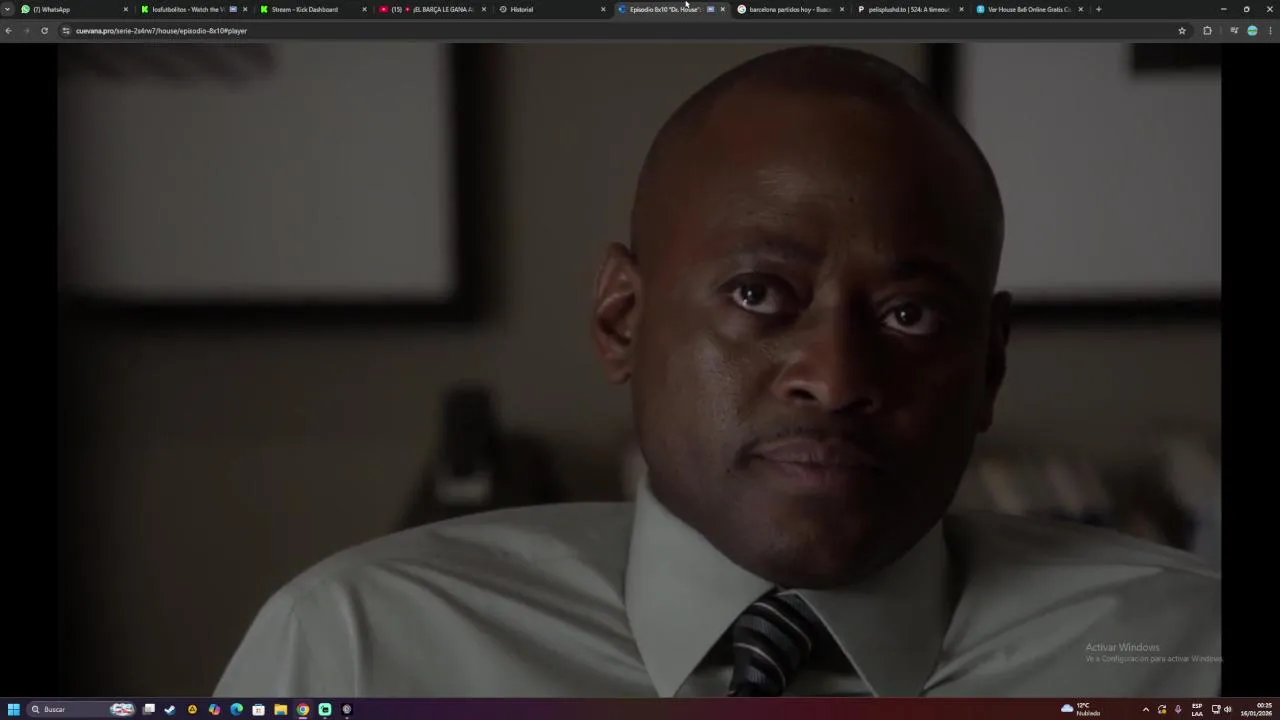Screen dimensions: 1280x720
Task: Click the microphone tray icon
Action: 1178,709
